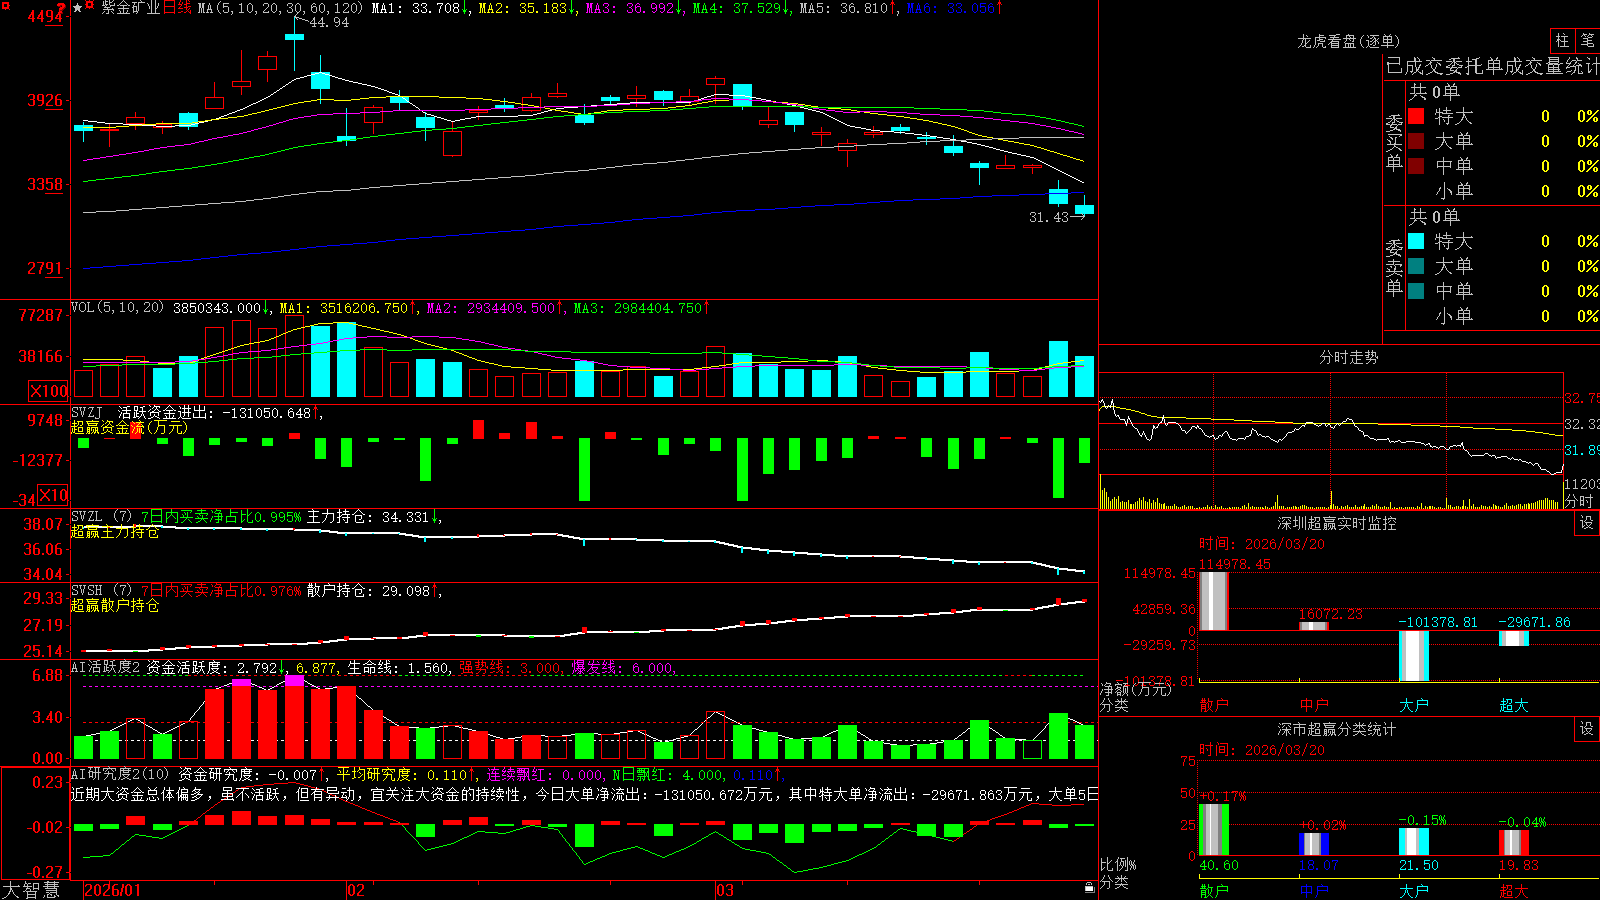The image size is (1600, 900).
Task: Open 设 settings for 深圳超赢实时监控
Action: point(1587,523)
